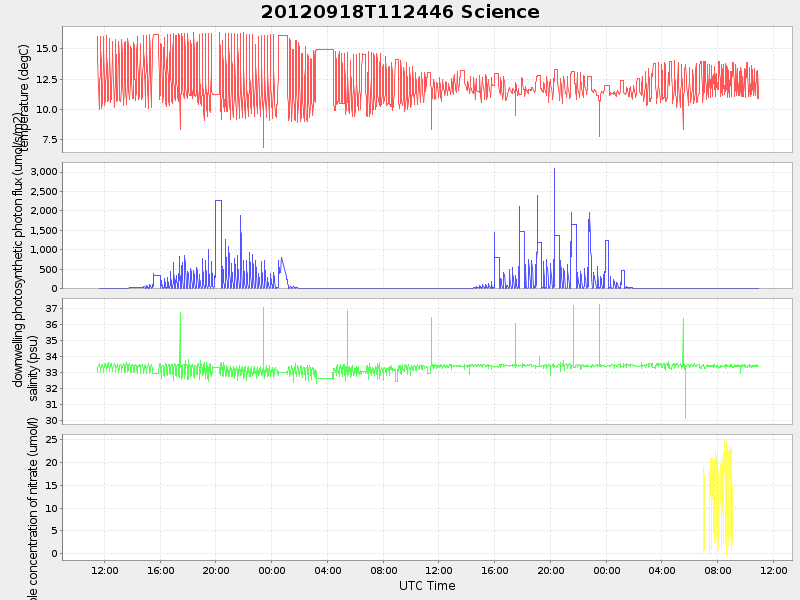Click the 36 tick on the salinity axis
This screenshot has height=600, width=800.
(x=53, y=324)
